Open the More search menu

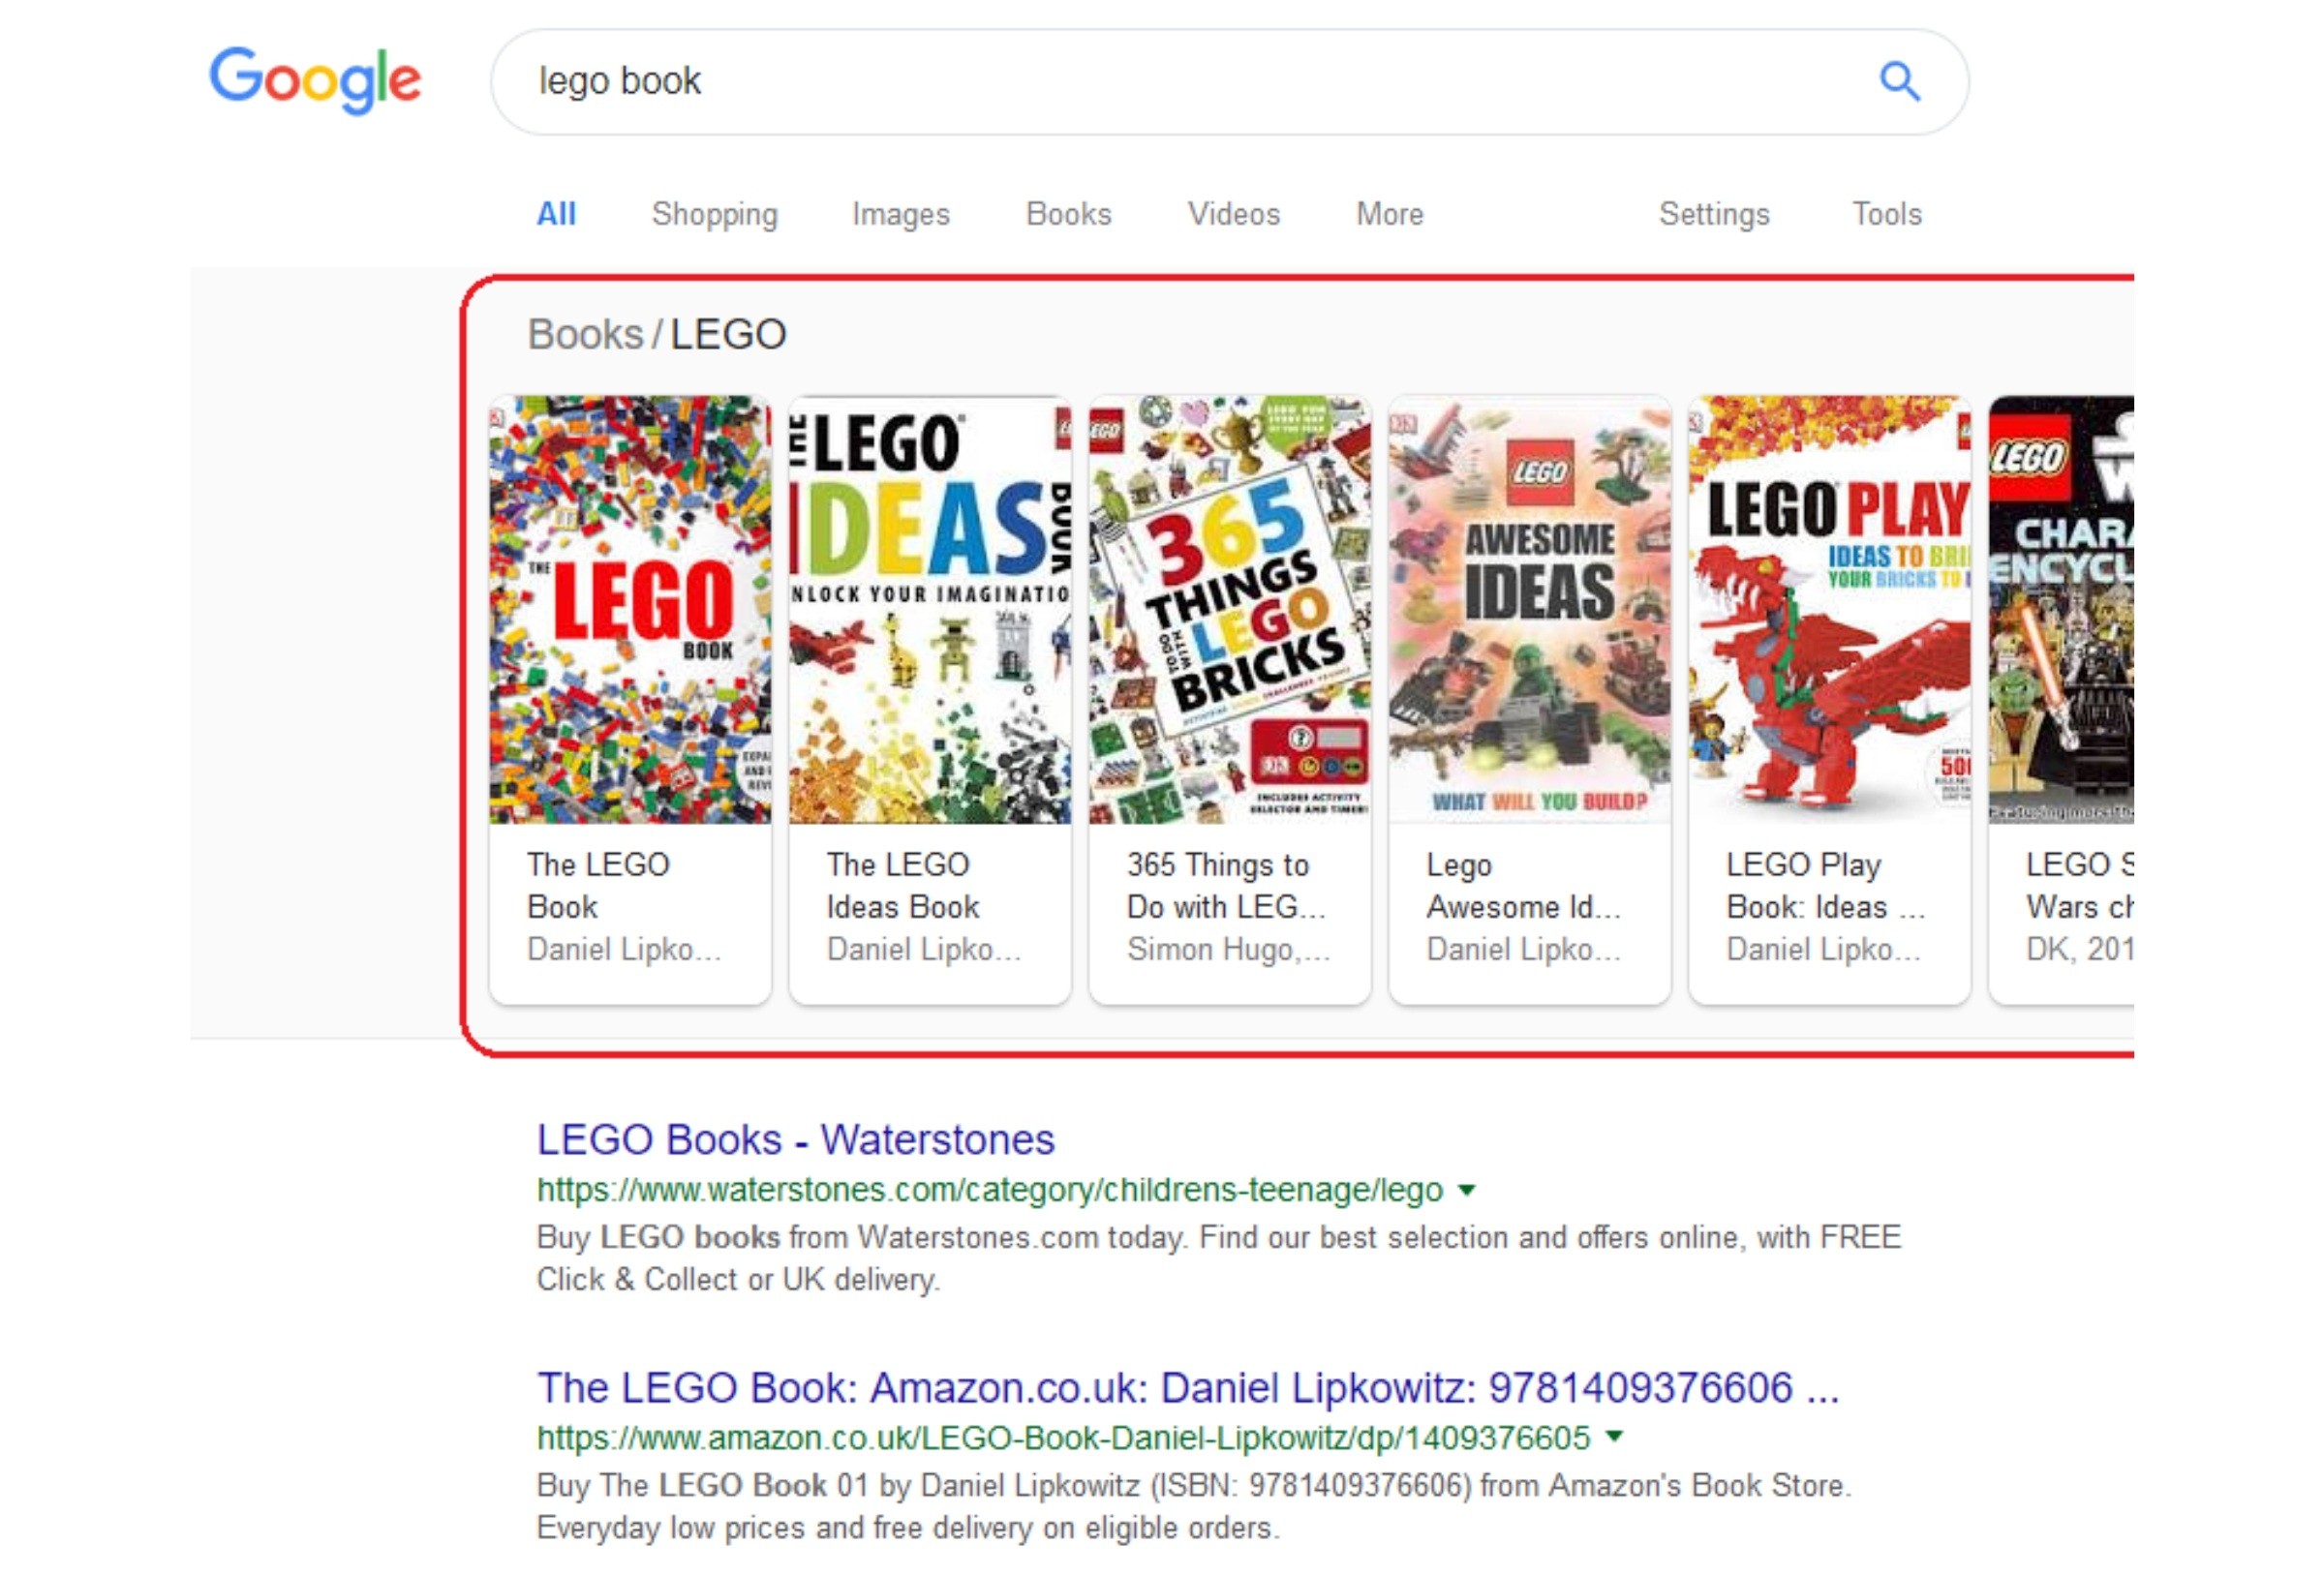1389,214
